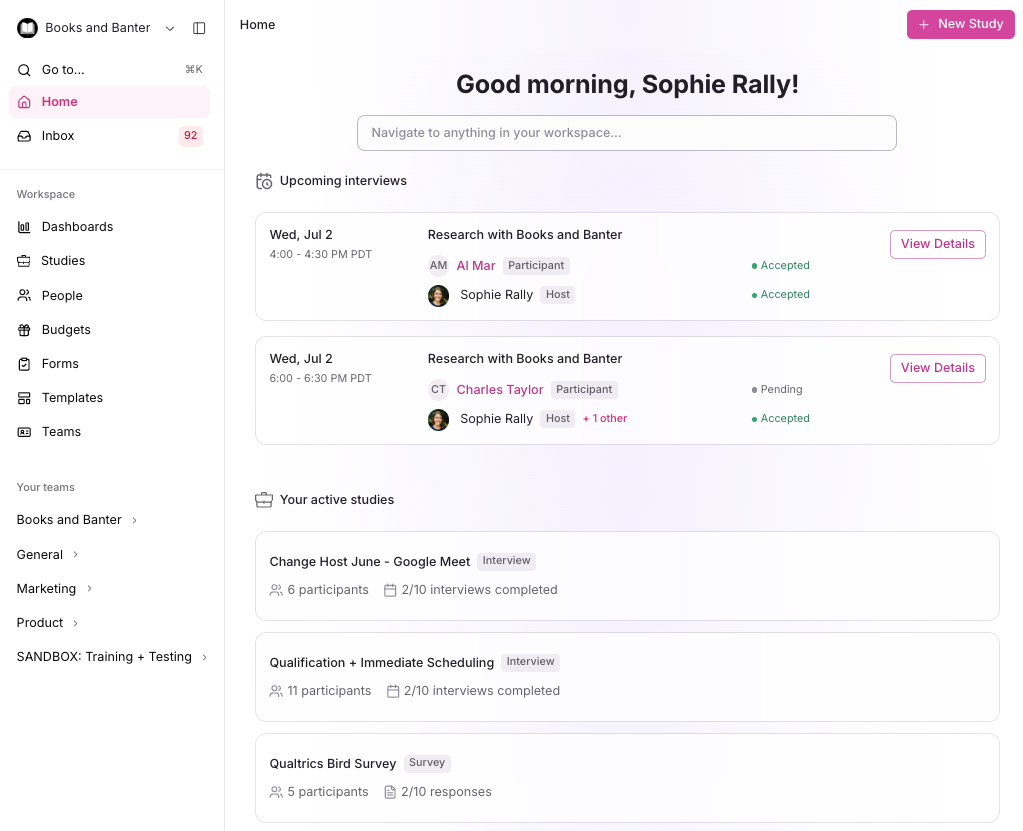Click the participants icon next to 11 participants
The image size is (1023, 831).
(276, 691)
